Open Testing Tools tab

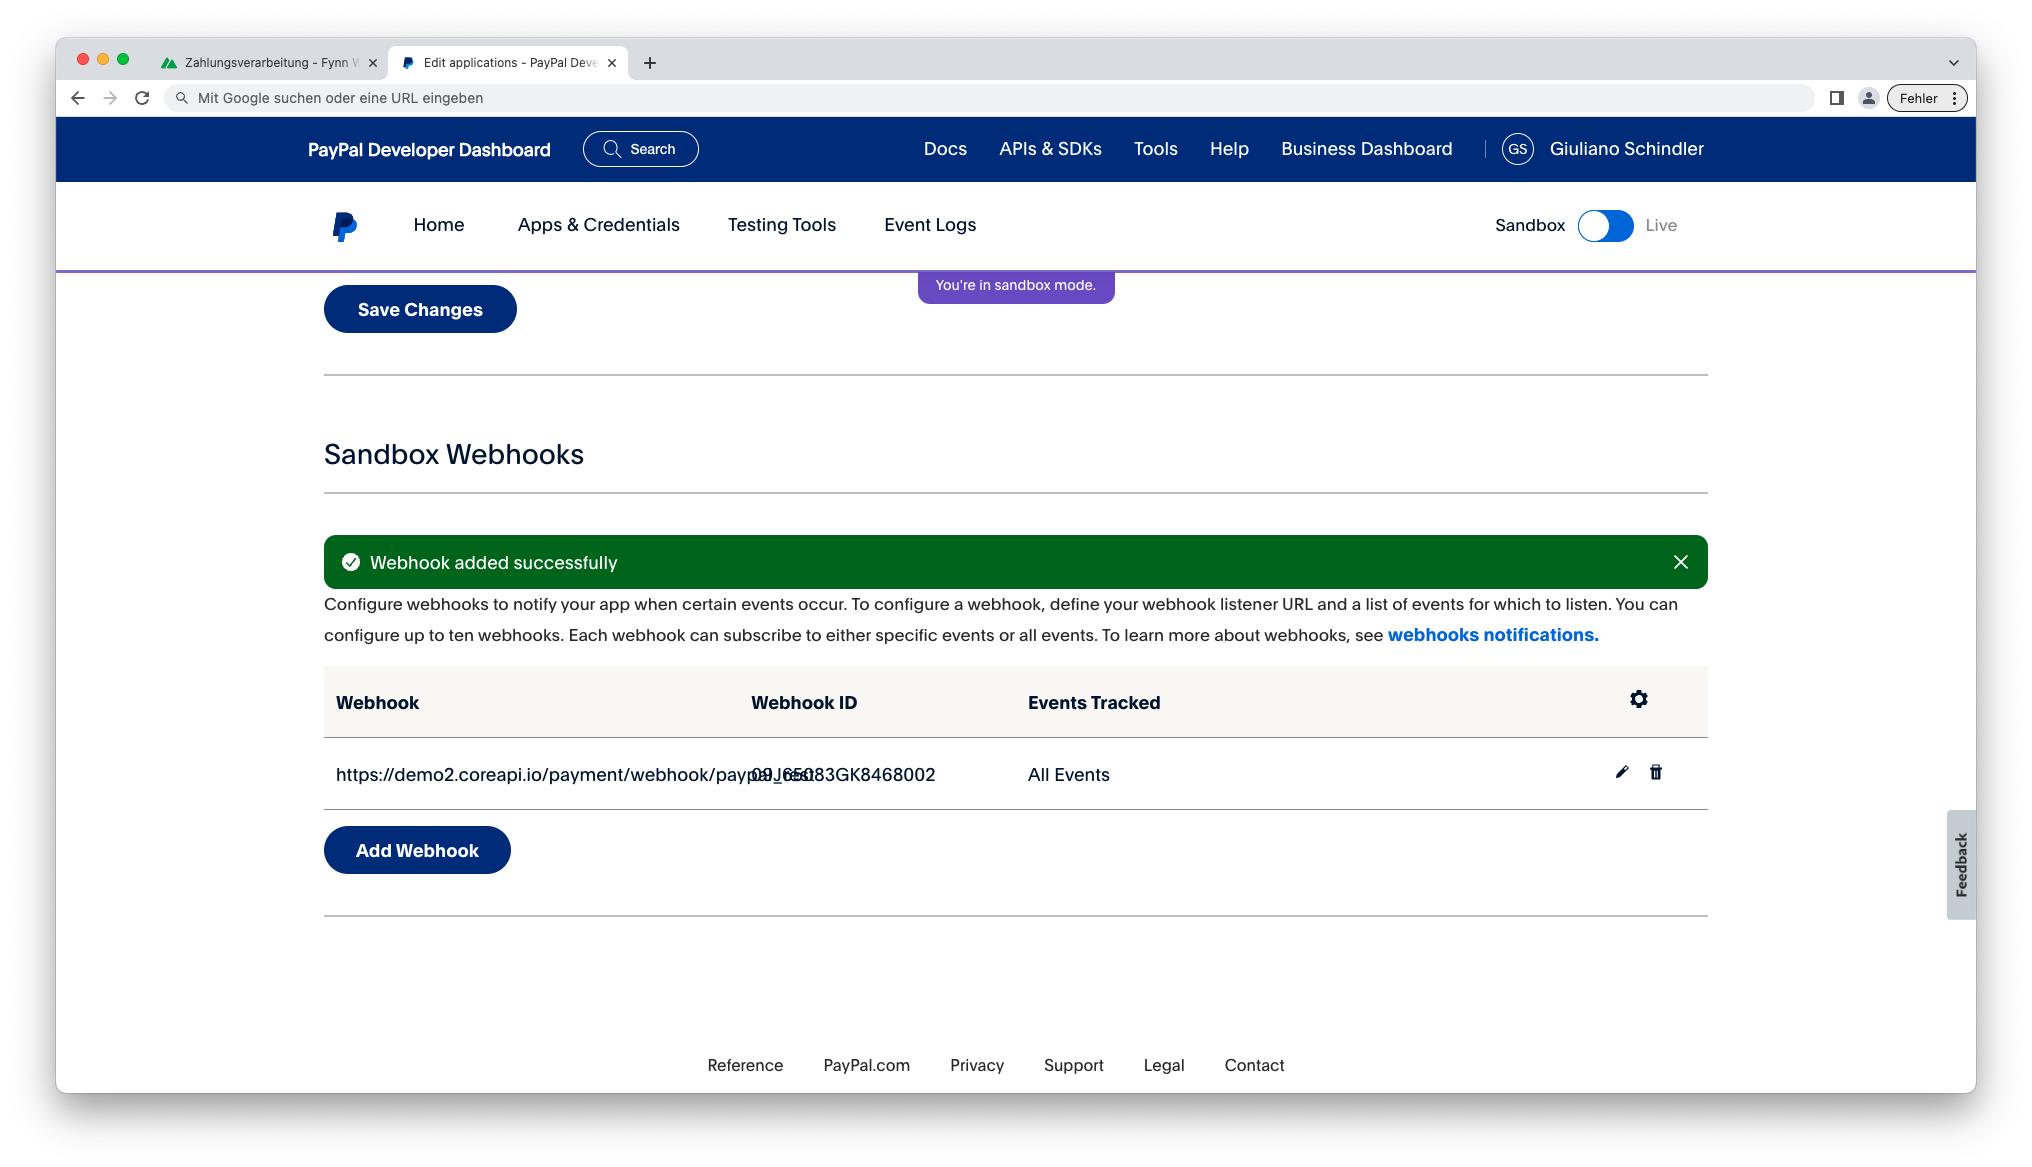point(781,225)
